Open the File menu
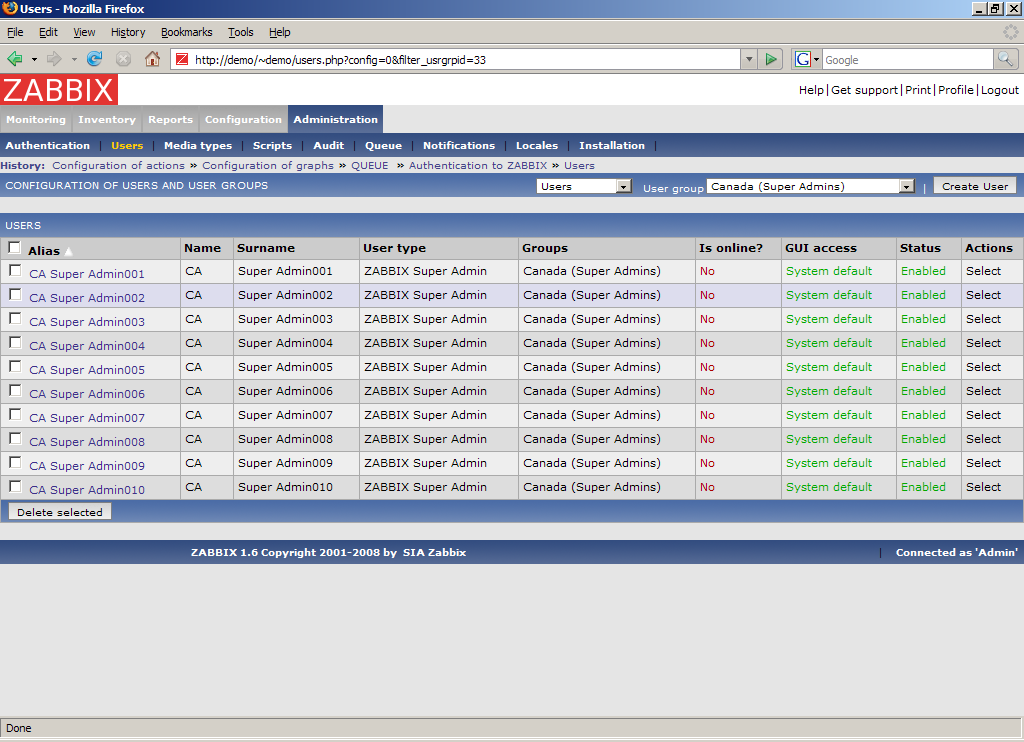Screen dimensions: 1024x742 click(15, 32)
